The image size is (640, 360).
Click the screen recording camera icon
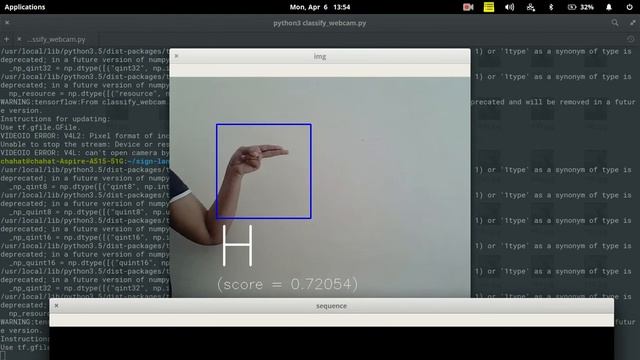click(x=468, y=7)
